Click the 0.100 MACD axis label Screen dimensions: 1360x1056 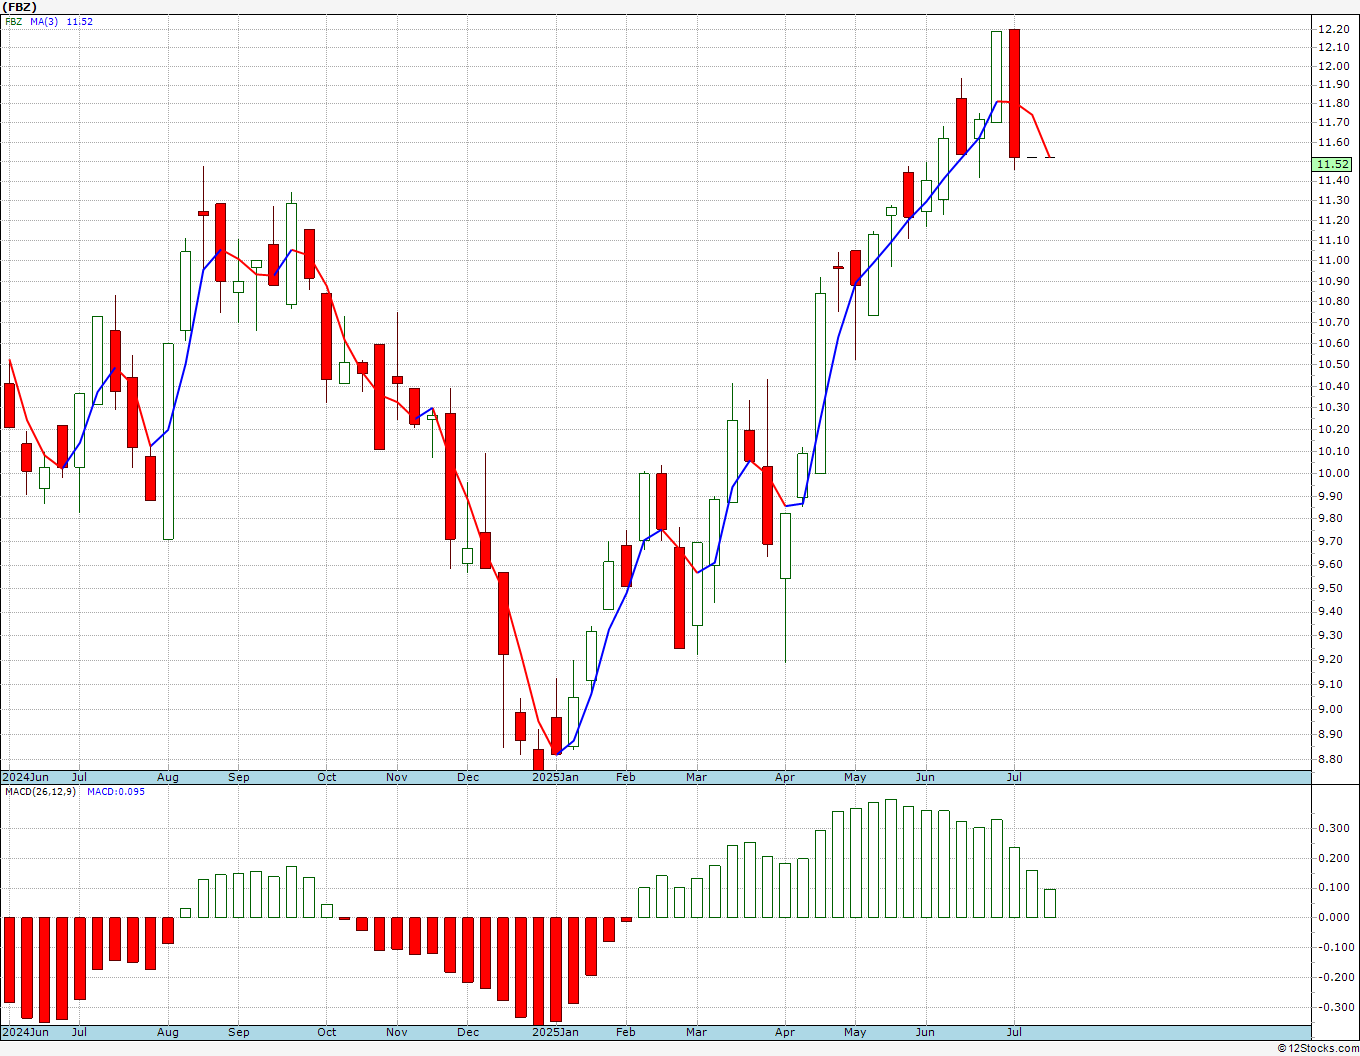tap(1333, 887)
